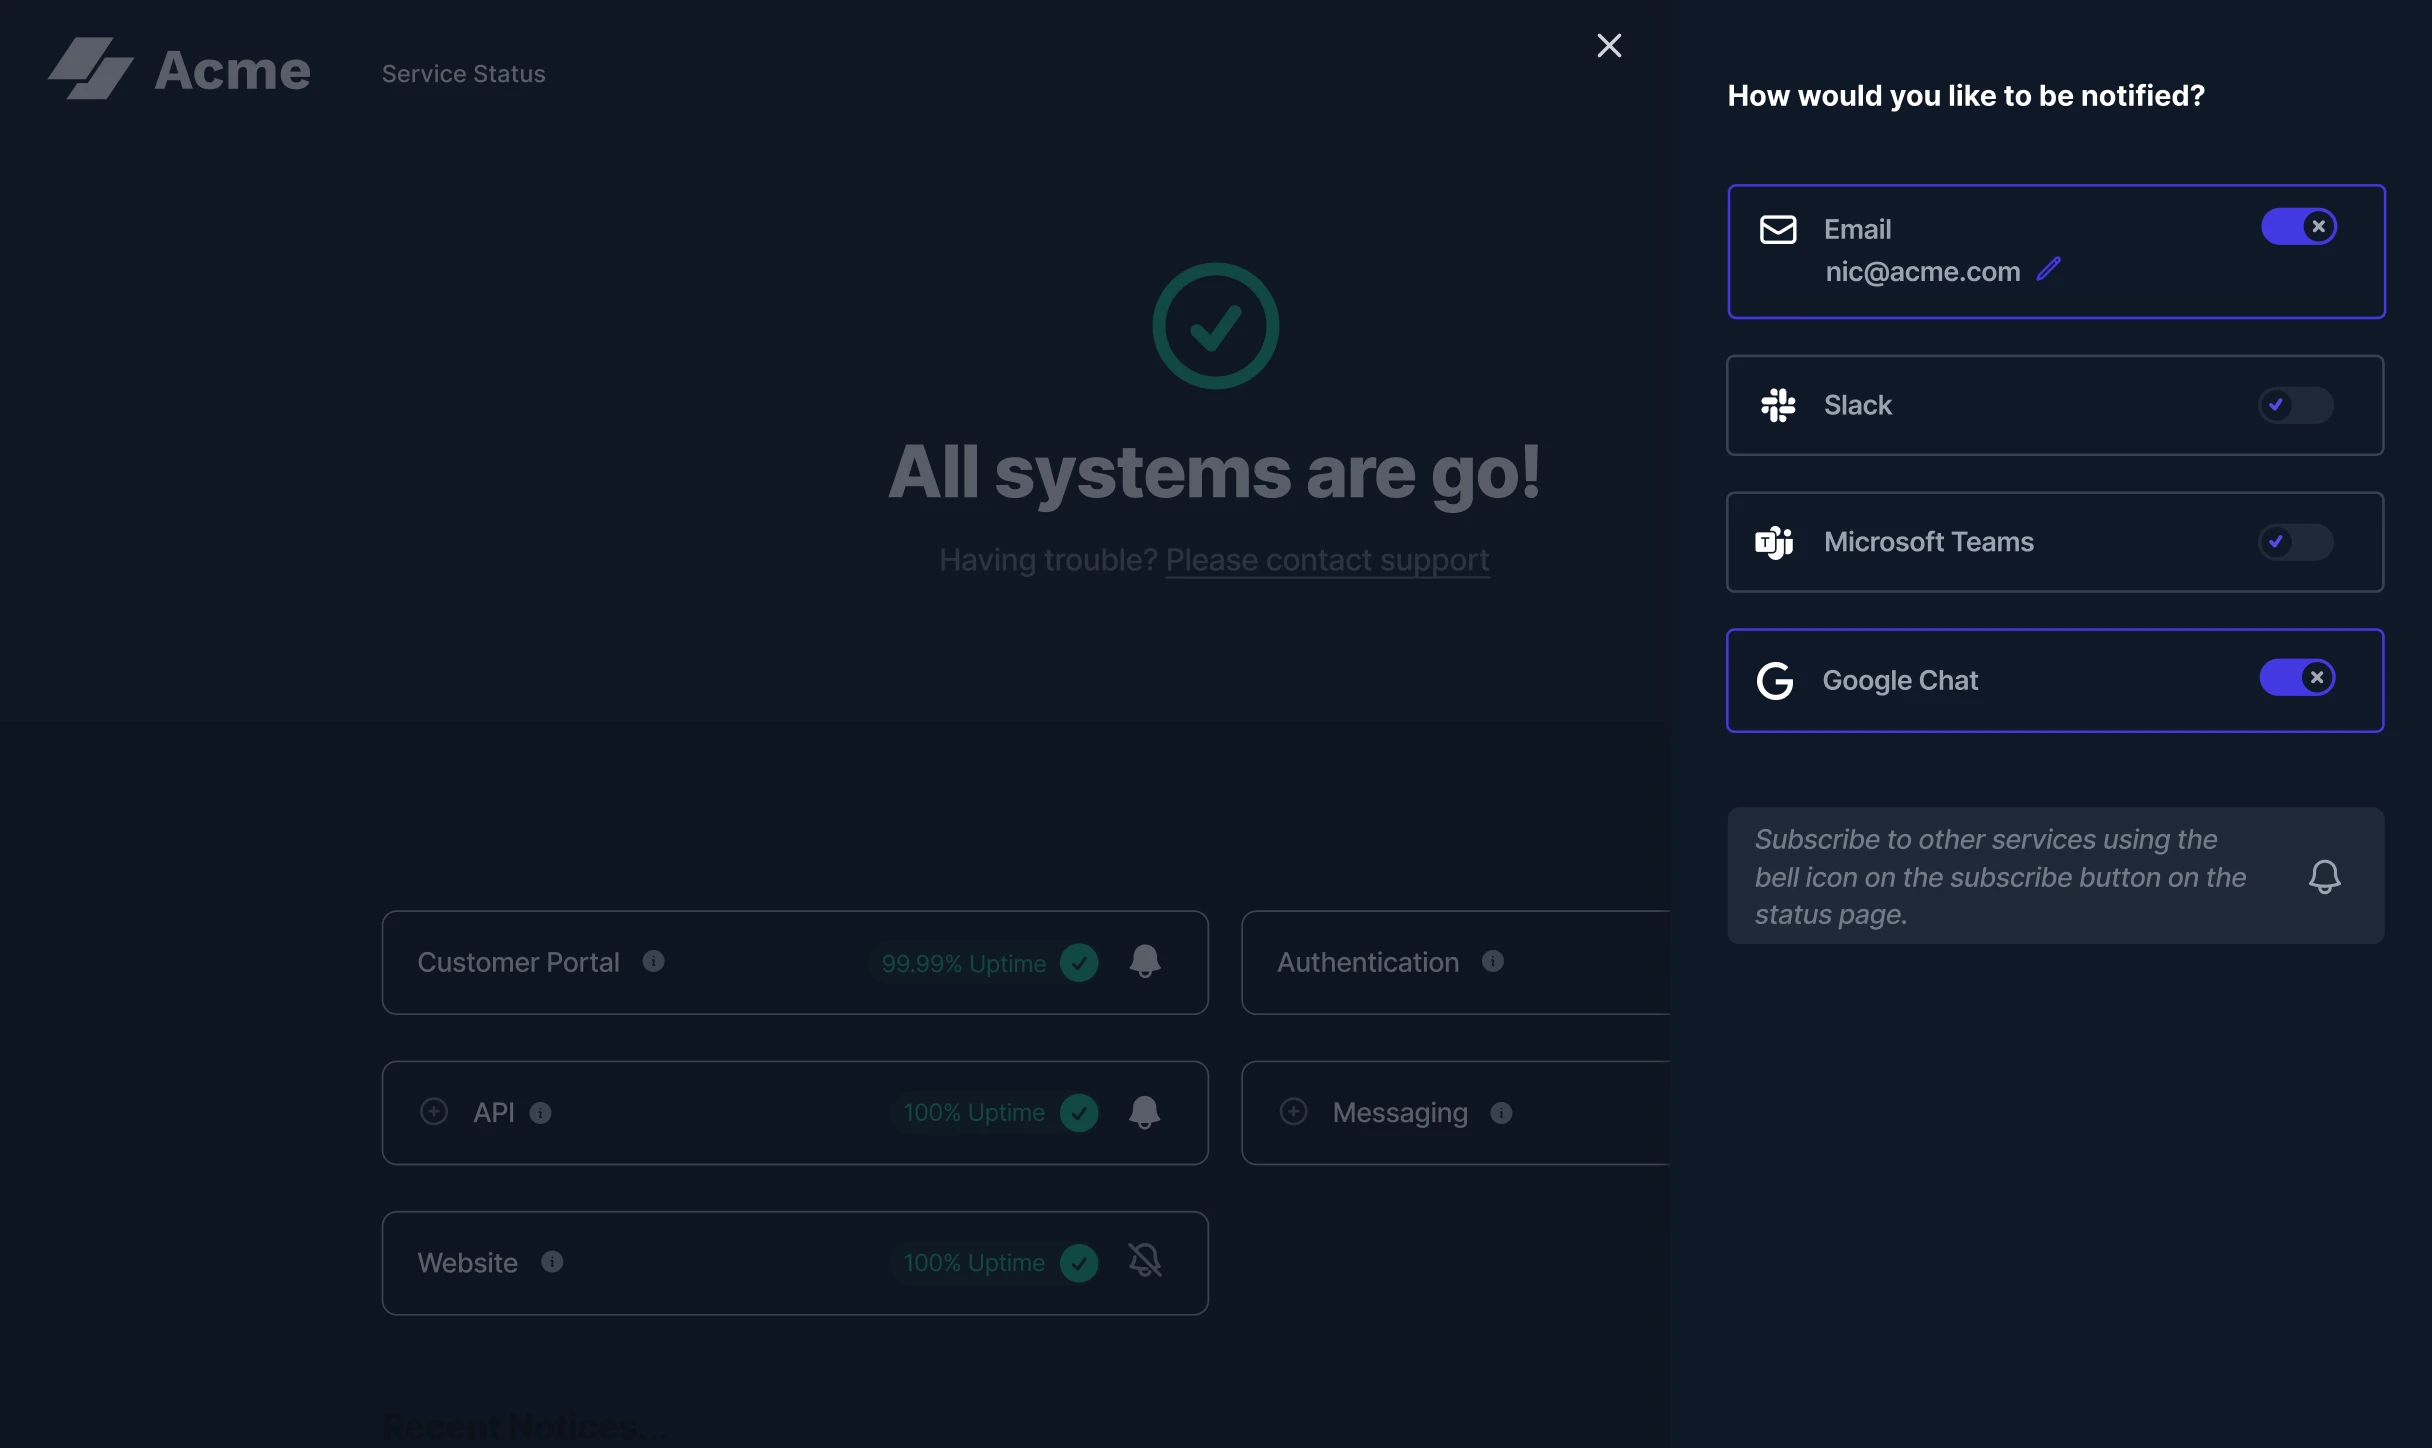Click the crossed-out bell icon on Website
The height and width of the screenshot is (1448, 2432).
1144,1260
